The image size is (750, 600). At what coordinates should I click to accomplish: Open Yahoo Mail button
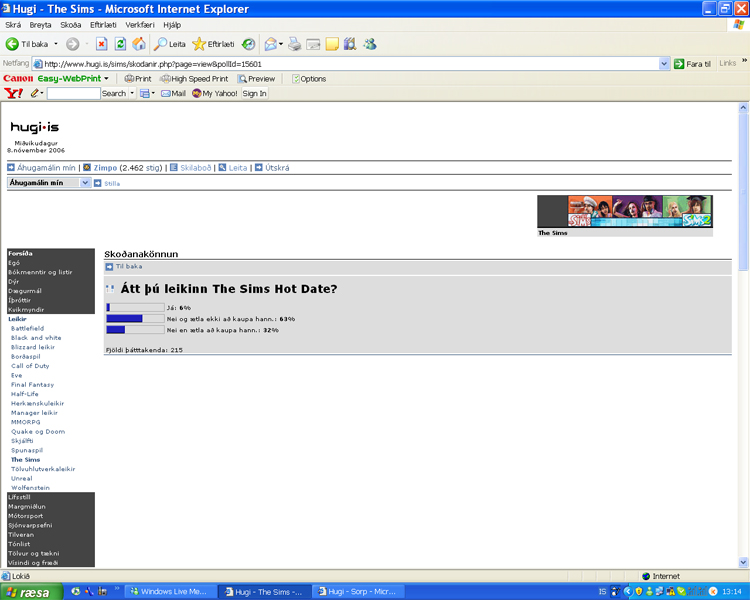click(x=174, y=93)
